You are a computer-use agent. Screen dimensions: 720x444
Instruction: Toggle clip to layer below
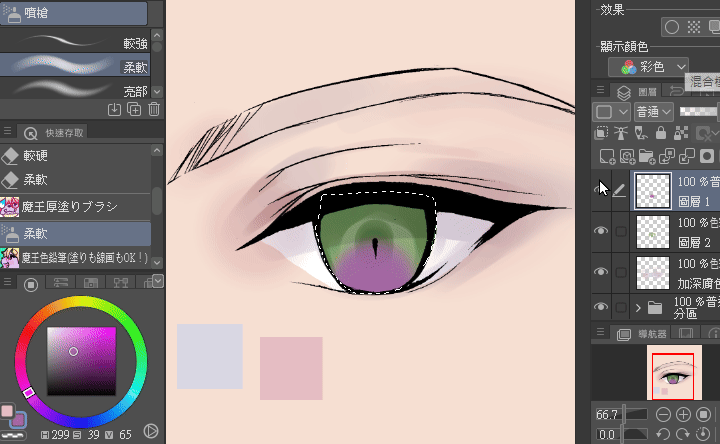pos(601,133)
